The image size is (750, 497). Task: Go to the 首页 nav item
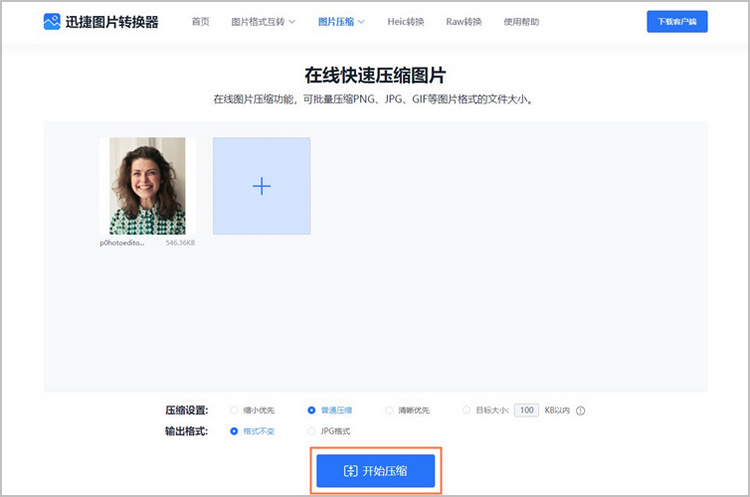click(200, 22)
